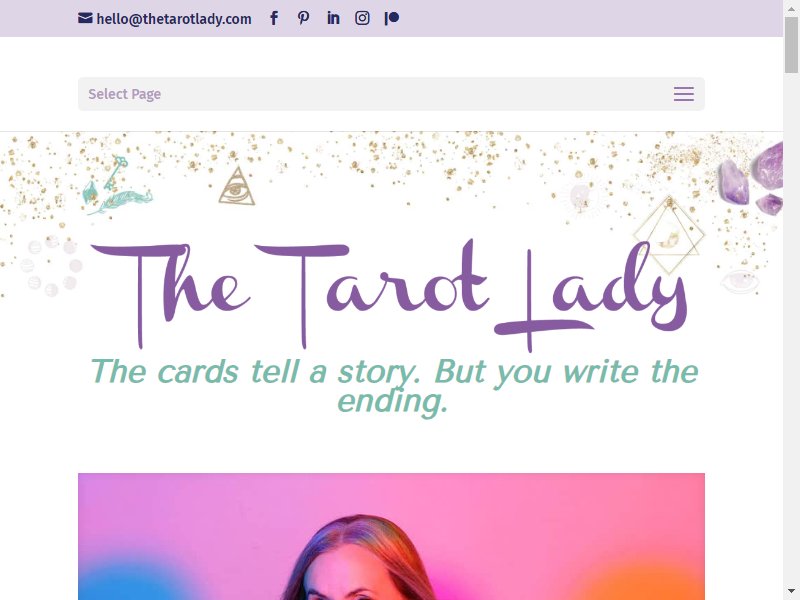Click the moon phases circle illustration
The width and height of the screenshot is (800, 600).
point(51,265)
